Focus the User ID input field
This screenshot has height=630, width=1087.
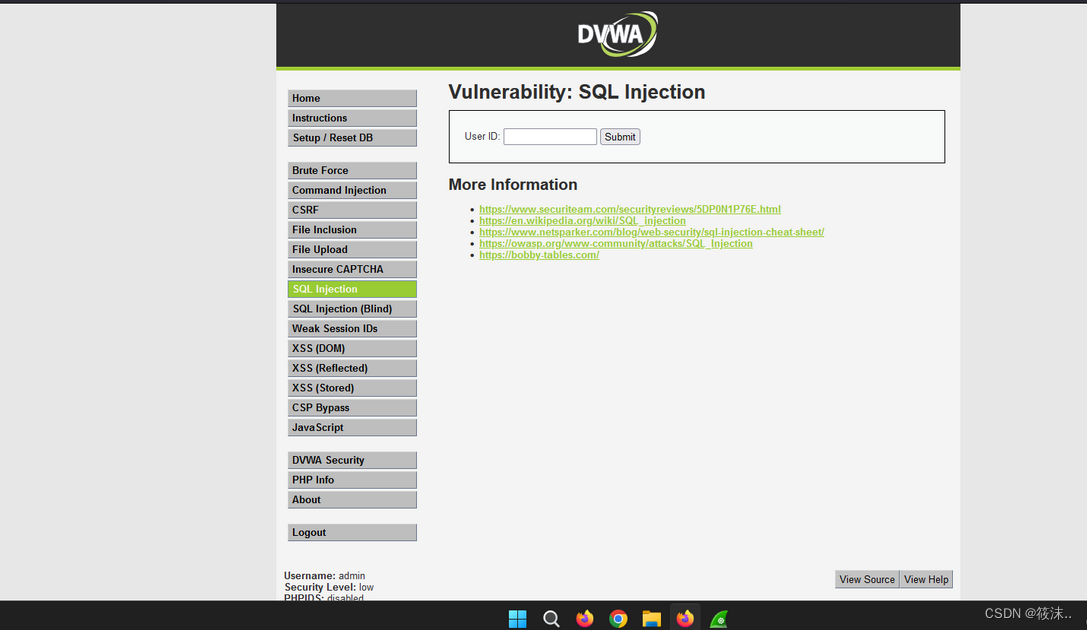point(550,137)
